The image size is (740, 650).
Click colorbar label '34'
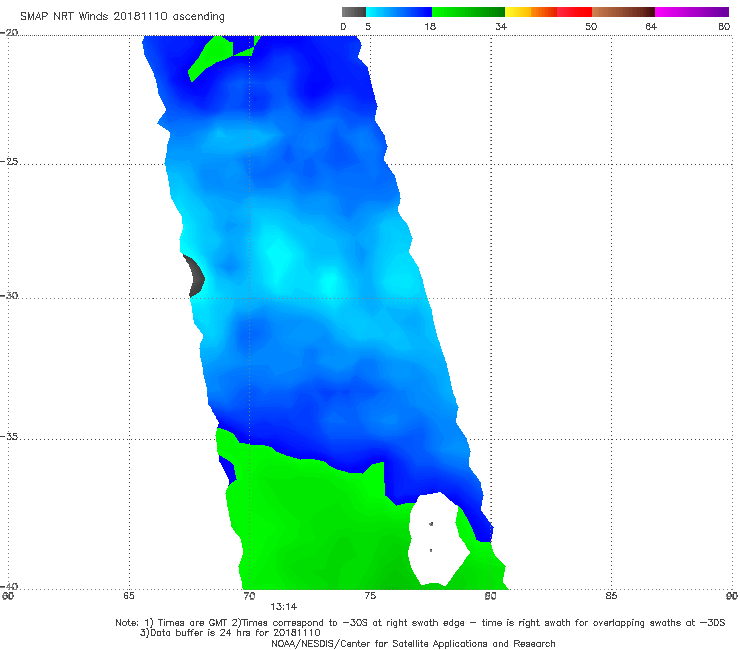[501, 26]
